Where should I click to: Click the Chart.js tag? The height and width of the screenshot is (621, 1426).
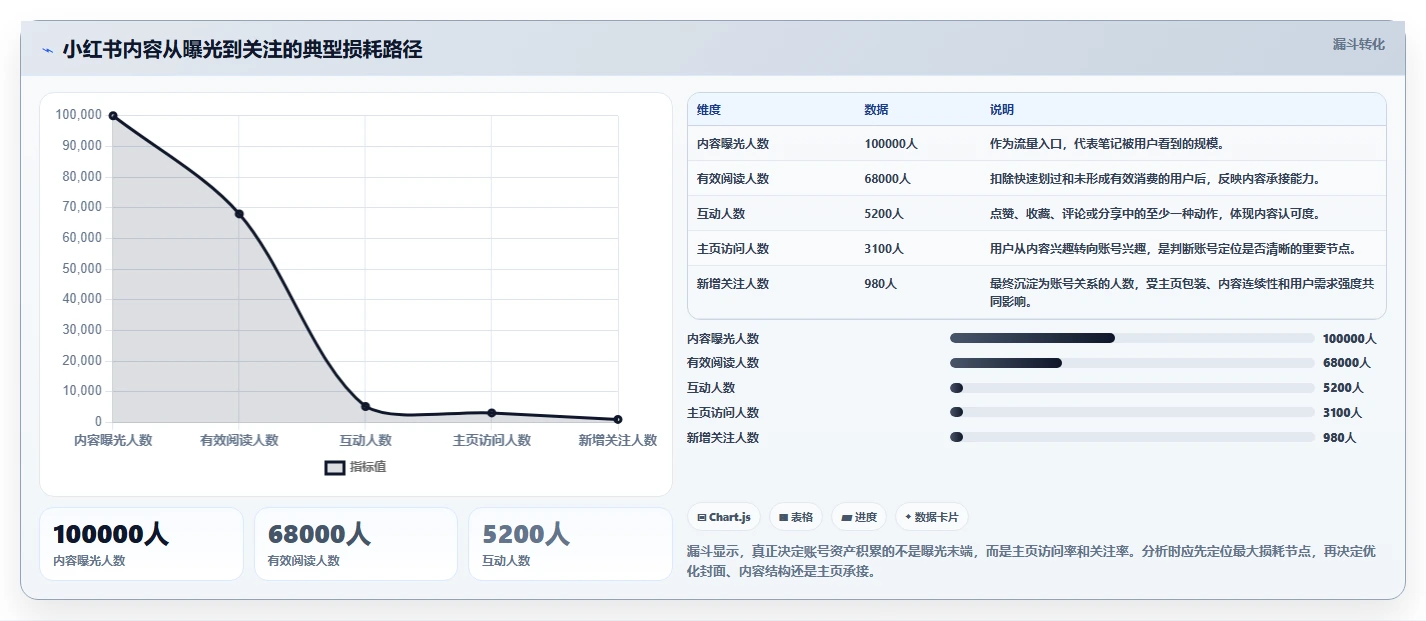tap(724, 517)
